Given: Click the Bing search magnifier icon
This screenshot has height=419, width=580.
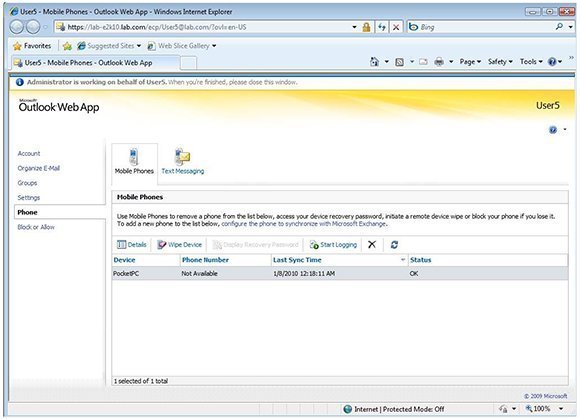Looking at the screenshot, I should 559,27.
